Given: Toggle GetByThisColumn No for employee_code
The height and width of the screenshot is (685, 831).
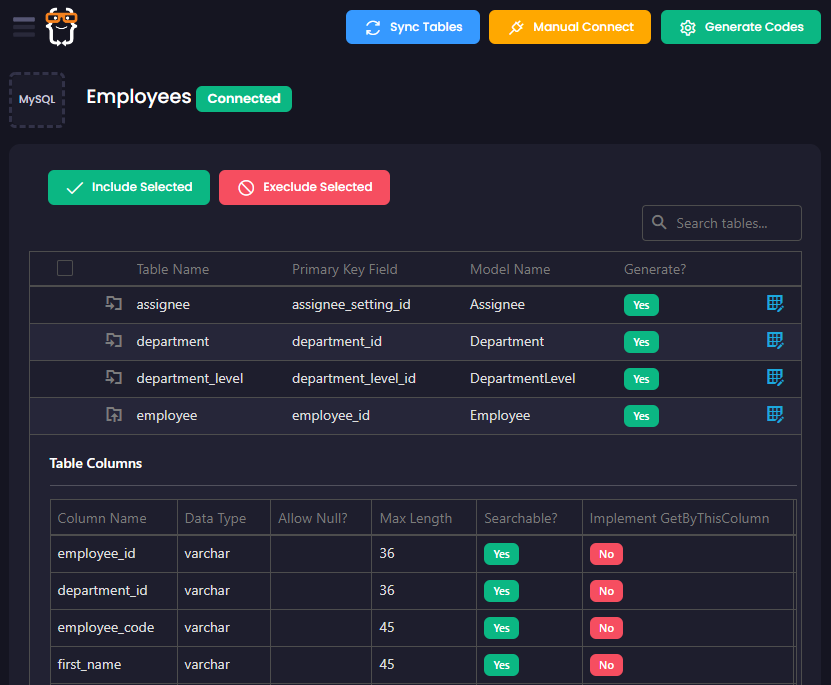Looking at the screenshot, I should click(606, 628).
